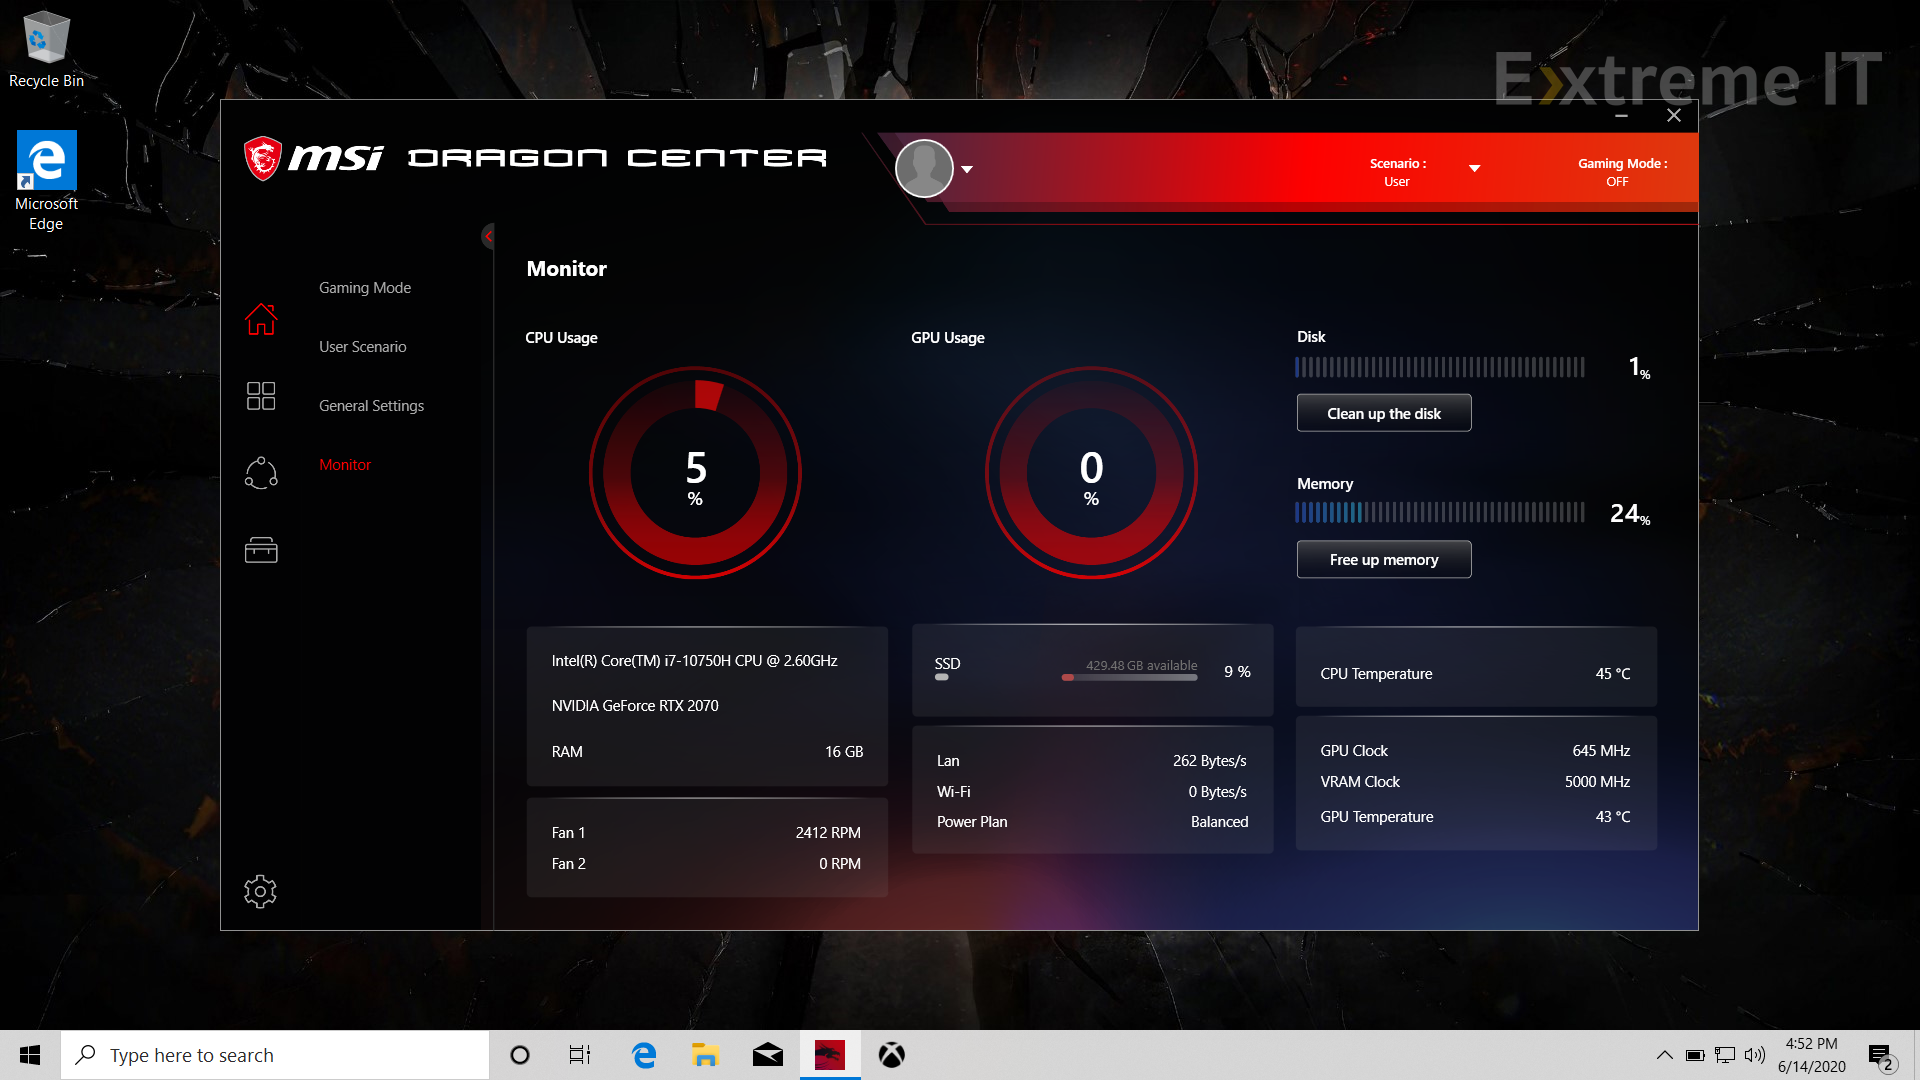
Task: Click the network tray icon
Action: [x=1725, y=1055]
